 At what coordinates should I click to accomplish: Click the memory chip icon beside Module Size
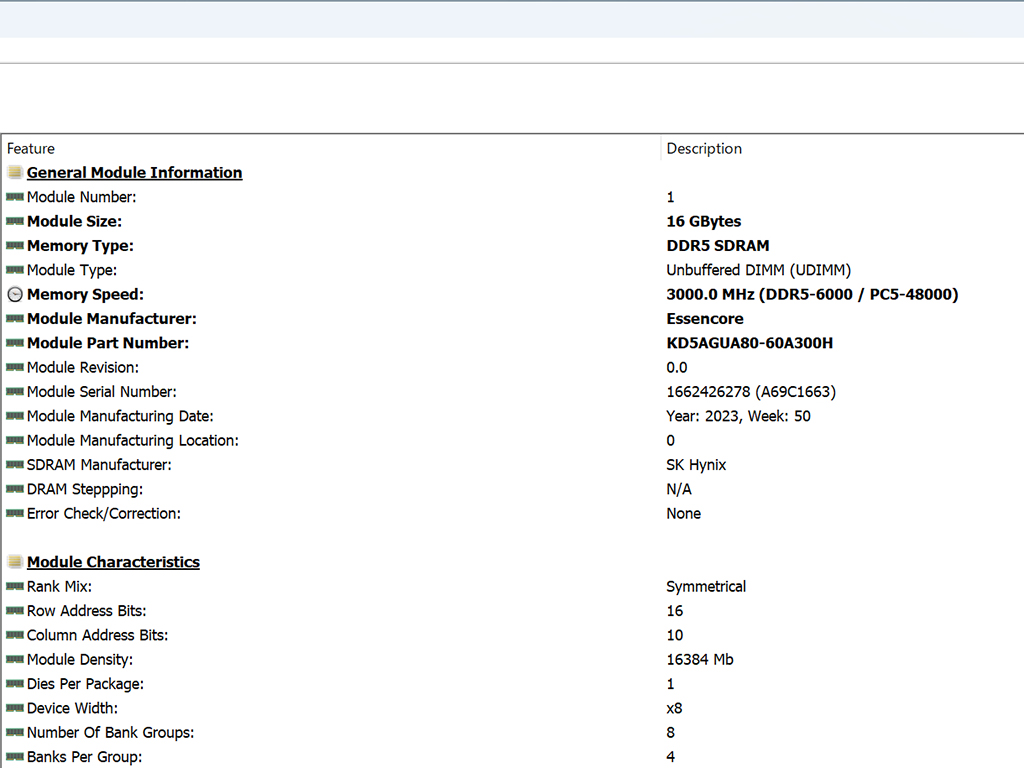14,221
